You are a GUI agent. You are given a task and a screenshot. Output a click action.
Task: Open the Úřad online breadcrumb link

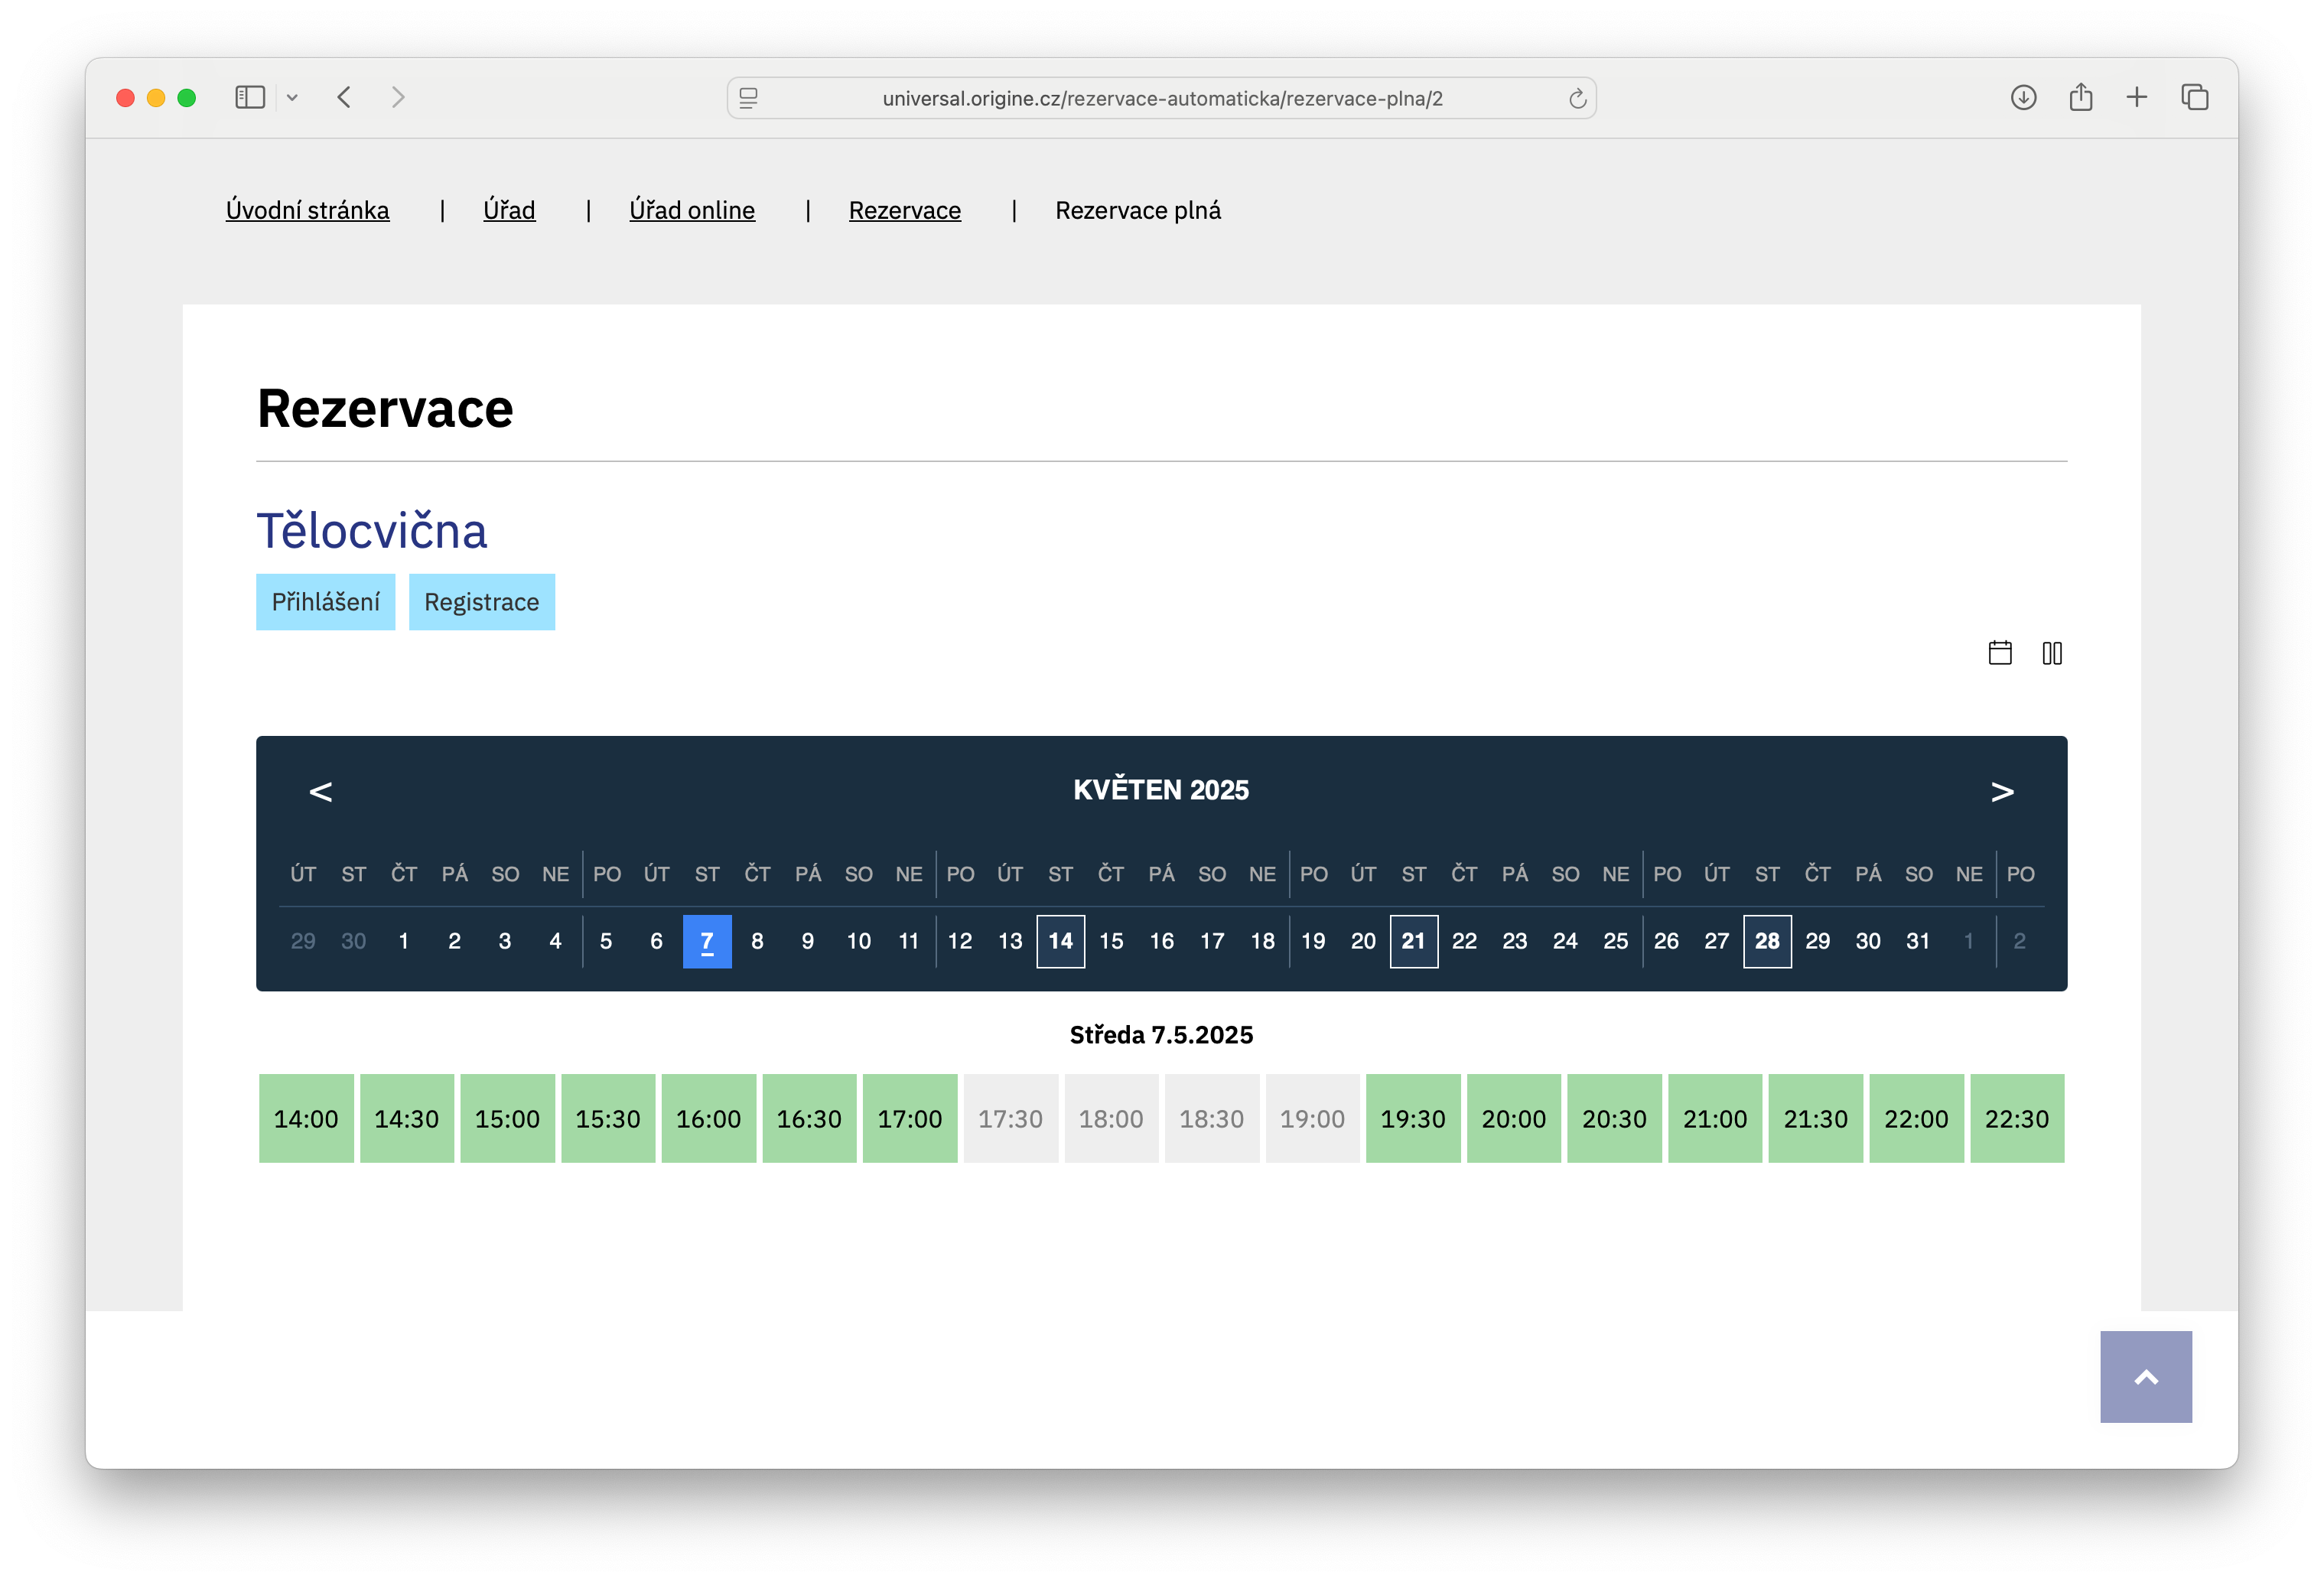pos(692,210)
